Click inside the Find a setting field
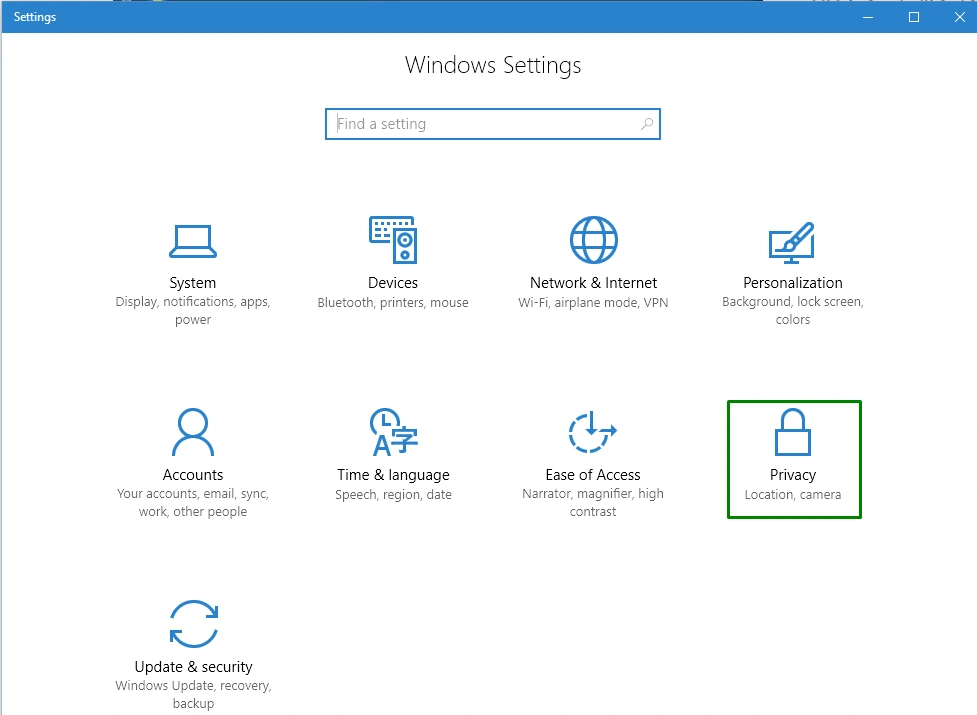 click(x=493, y=124)
